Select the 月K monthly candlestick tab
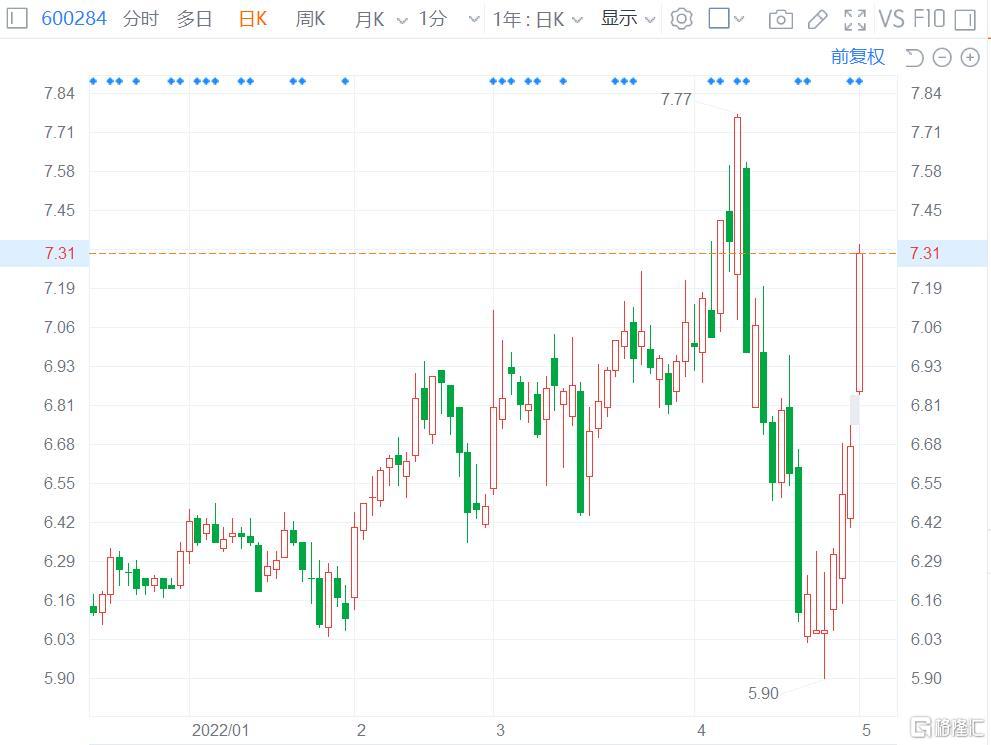Viewport: 991px width, 745px height. (370, 20)
